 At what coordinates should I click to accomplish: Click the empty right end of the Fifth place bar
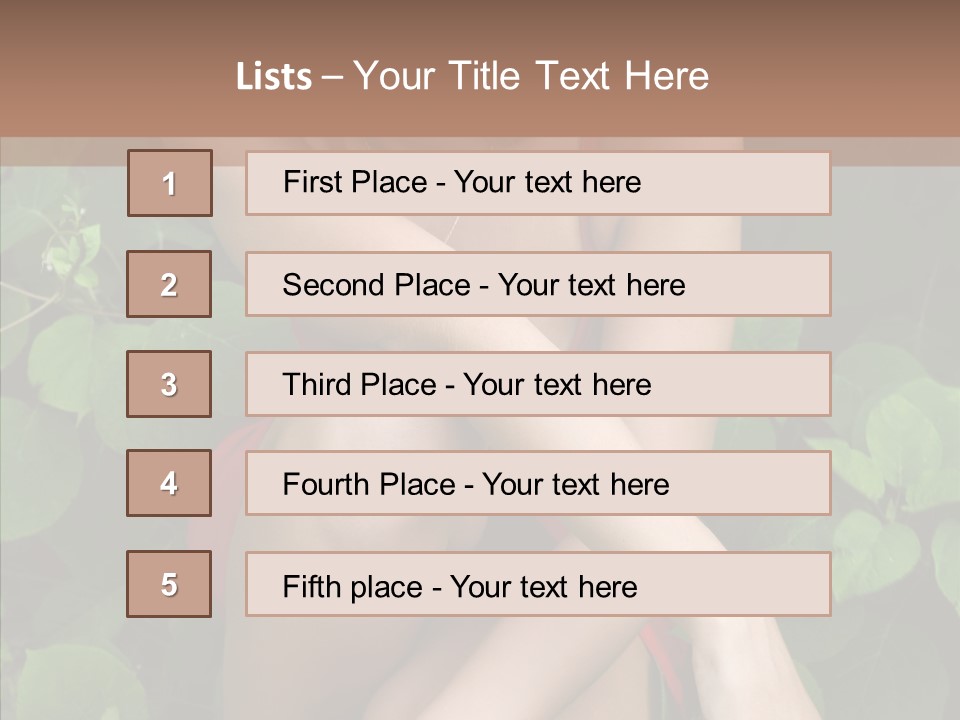pyautogui.click(x=760, y=584)
